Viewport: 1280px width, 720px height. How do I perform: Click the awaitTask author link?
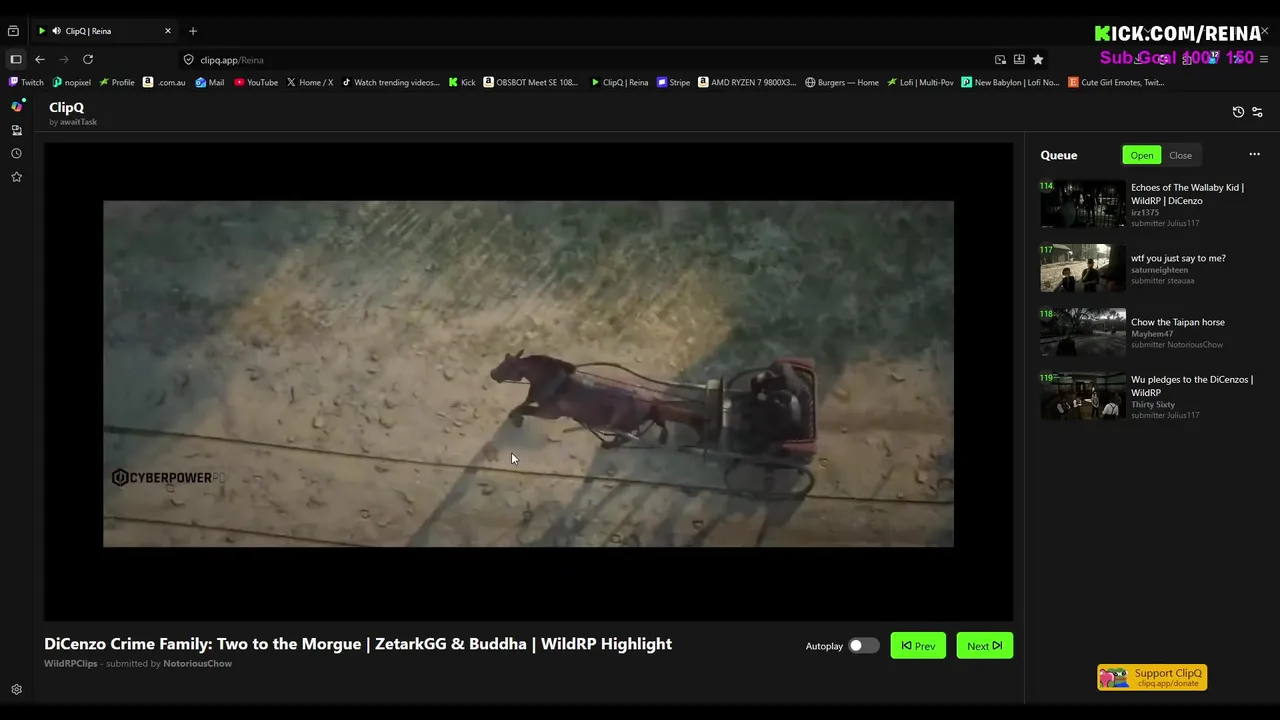(78, 122)
